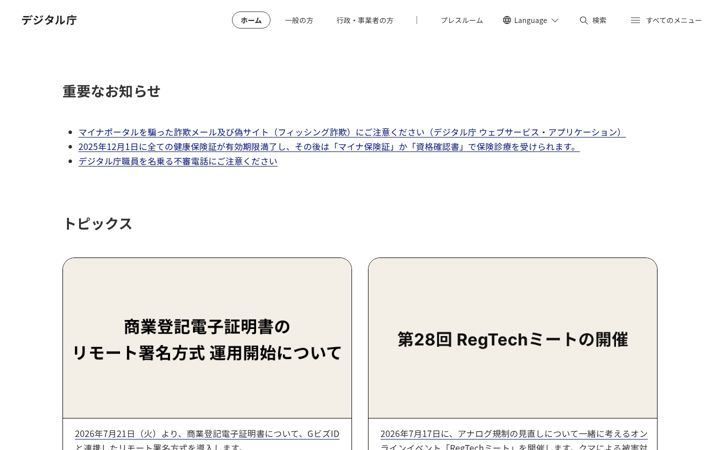
Task: Open the 2026年7月17日 RegTechミート article link
Action: (514, 439)
